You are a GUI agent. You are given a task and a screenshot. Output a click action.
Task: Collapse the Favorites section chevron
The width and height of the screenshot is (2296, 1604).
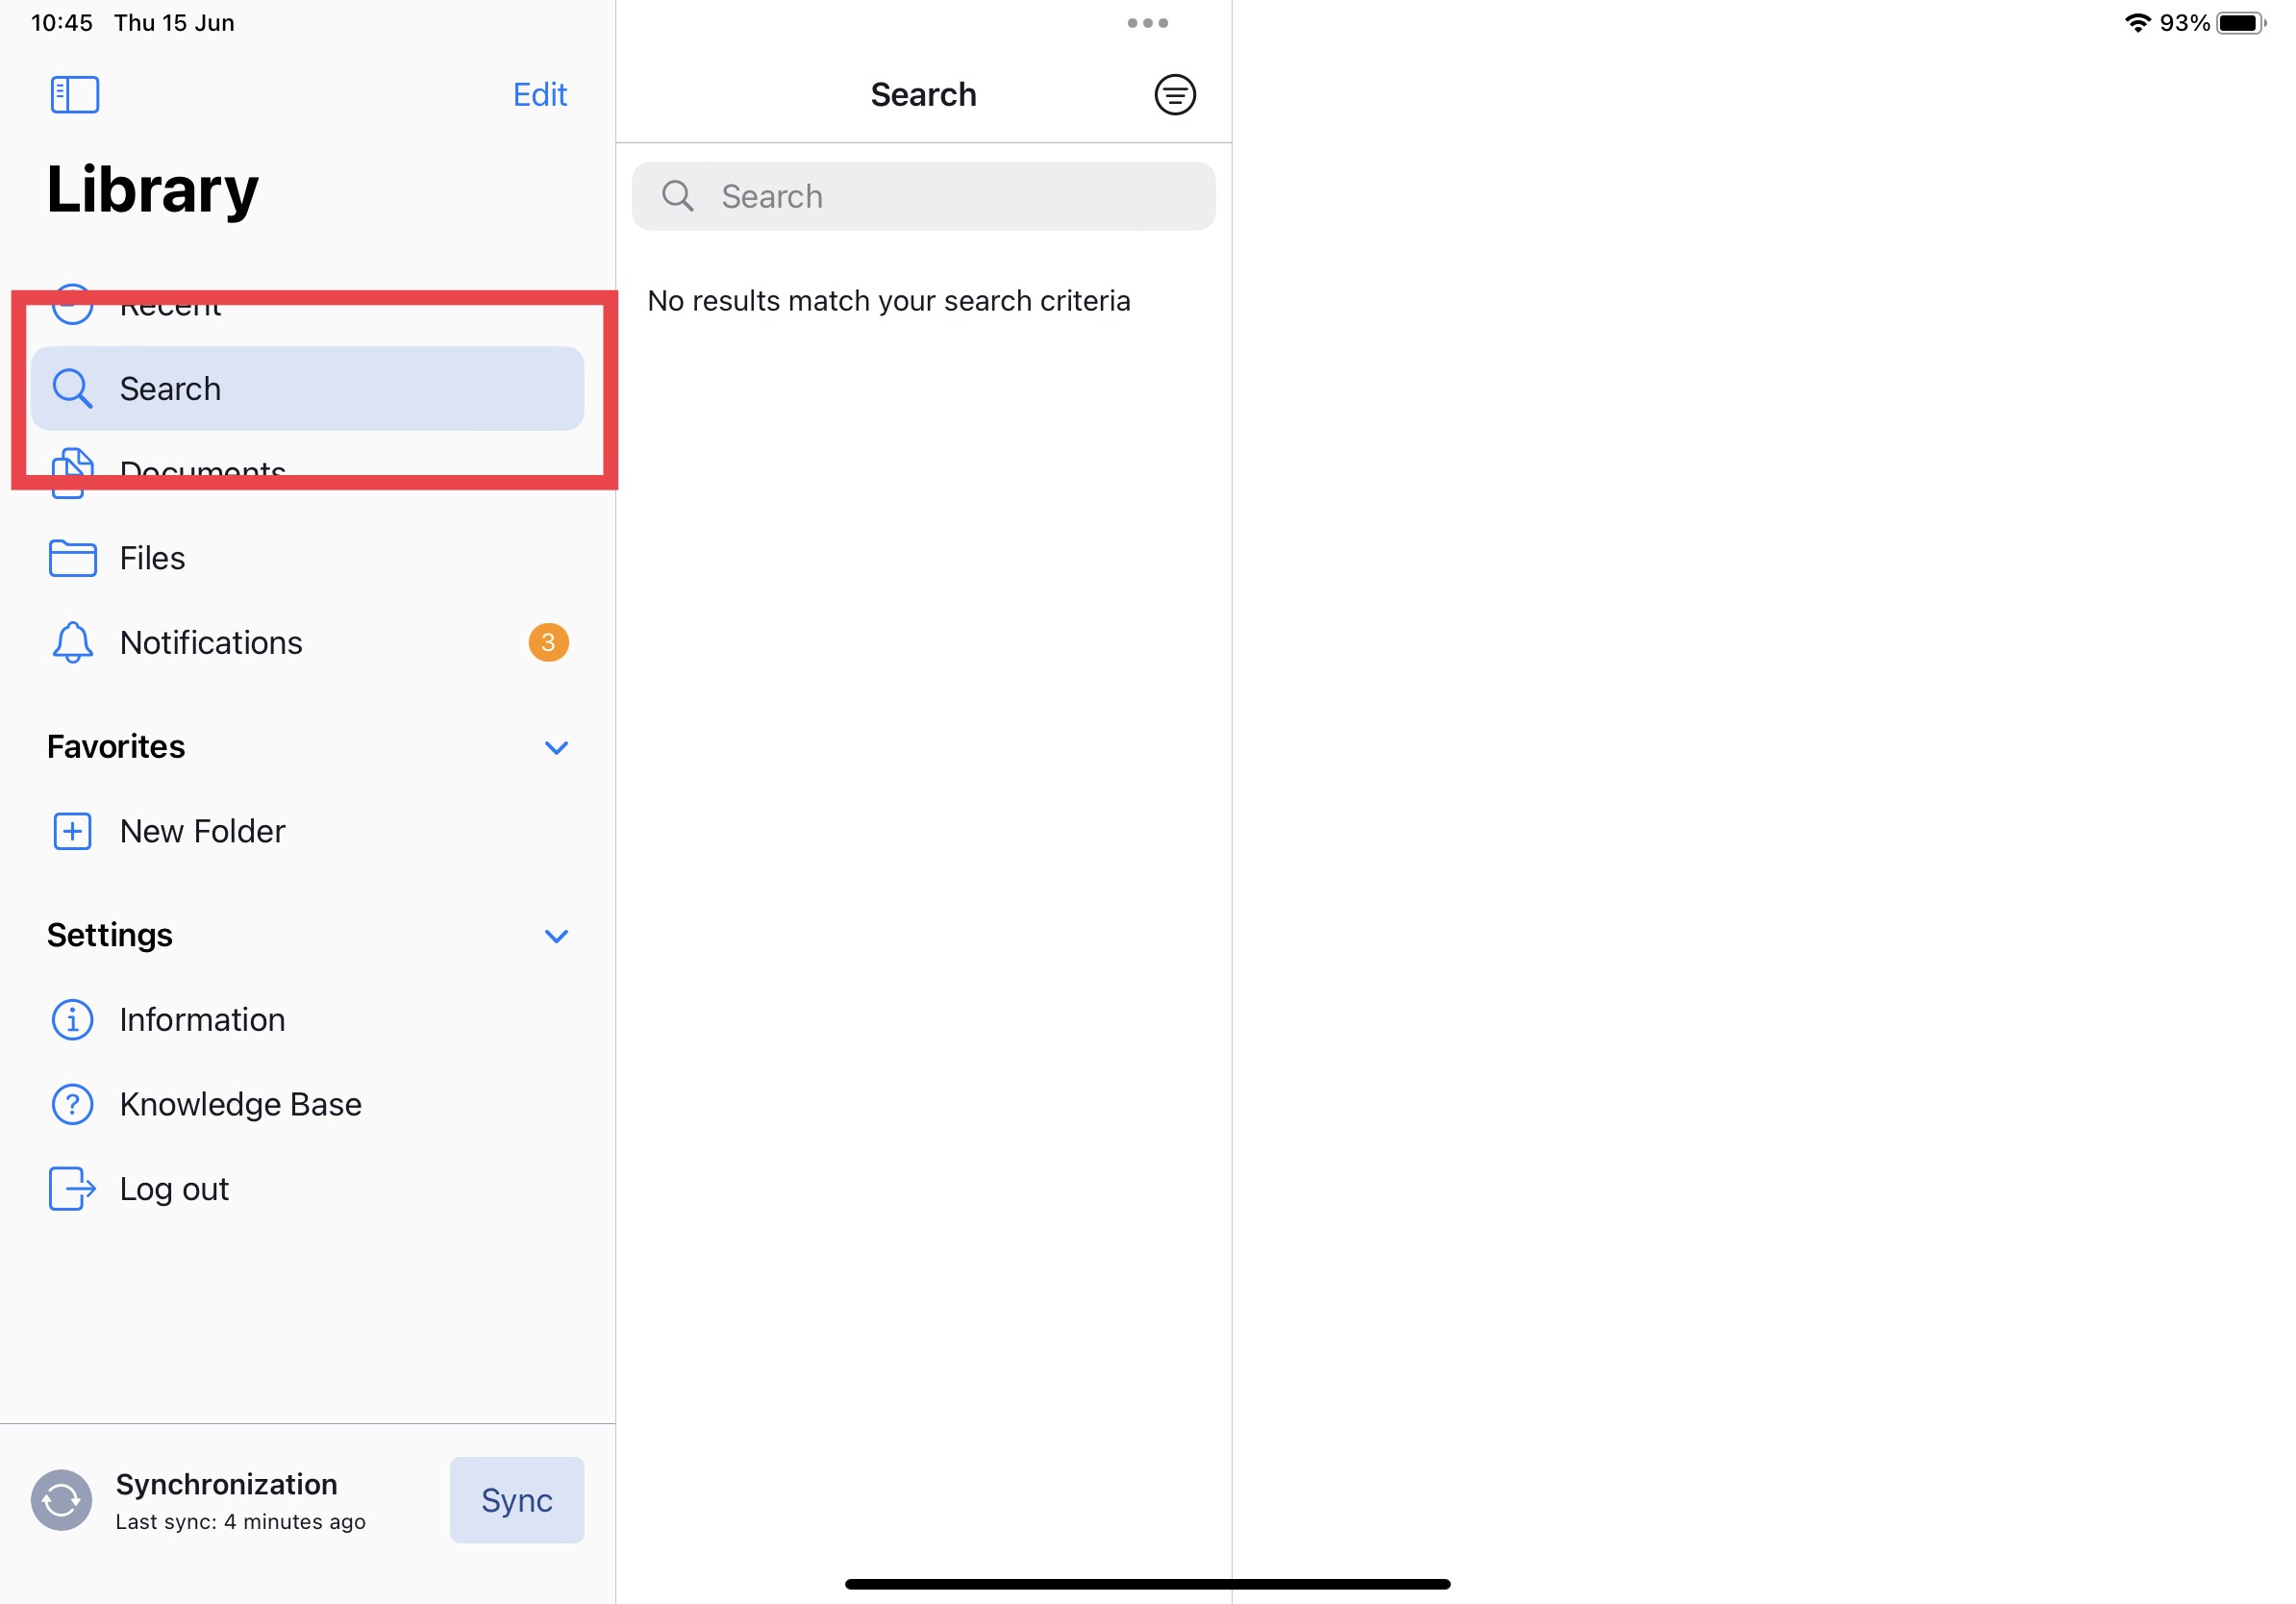point(556,747)
